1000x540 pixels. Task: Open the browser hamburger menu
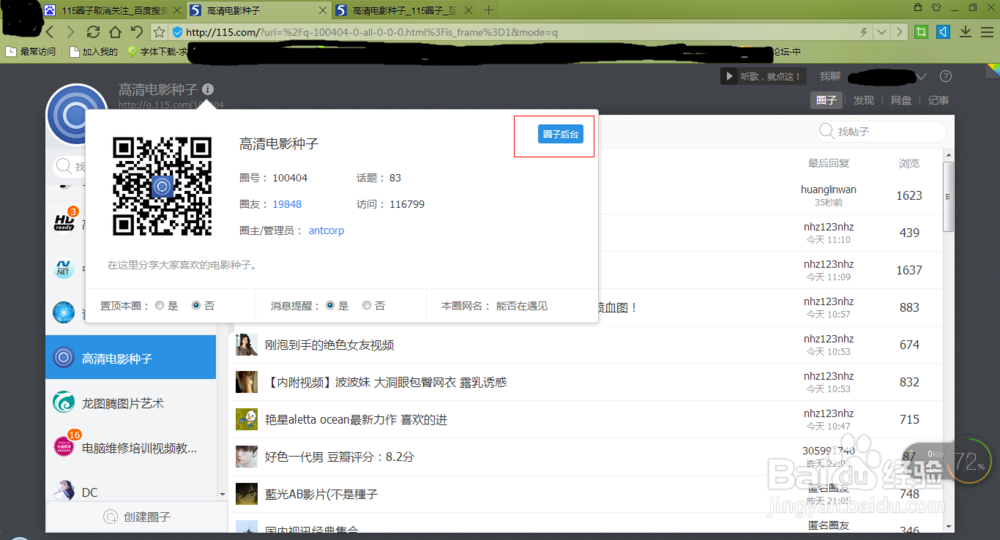pos(987,32)
